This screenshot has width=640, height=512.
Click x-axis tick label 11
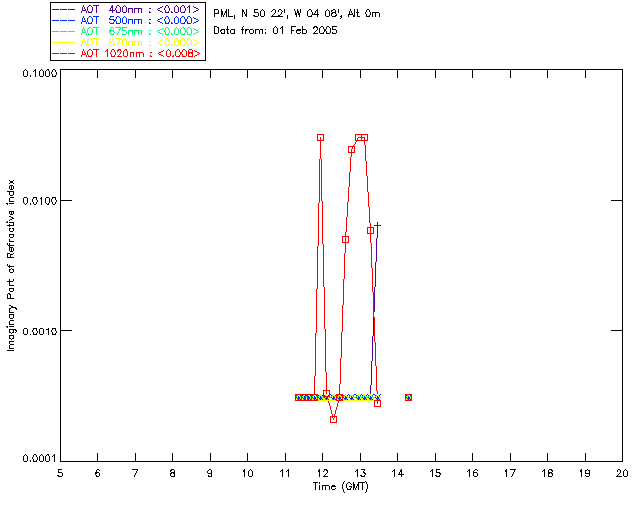tap(285, 473)
